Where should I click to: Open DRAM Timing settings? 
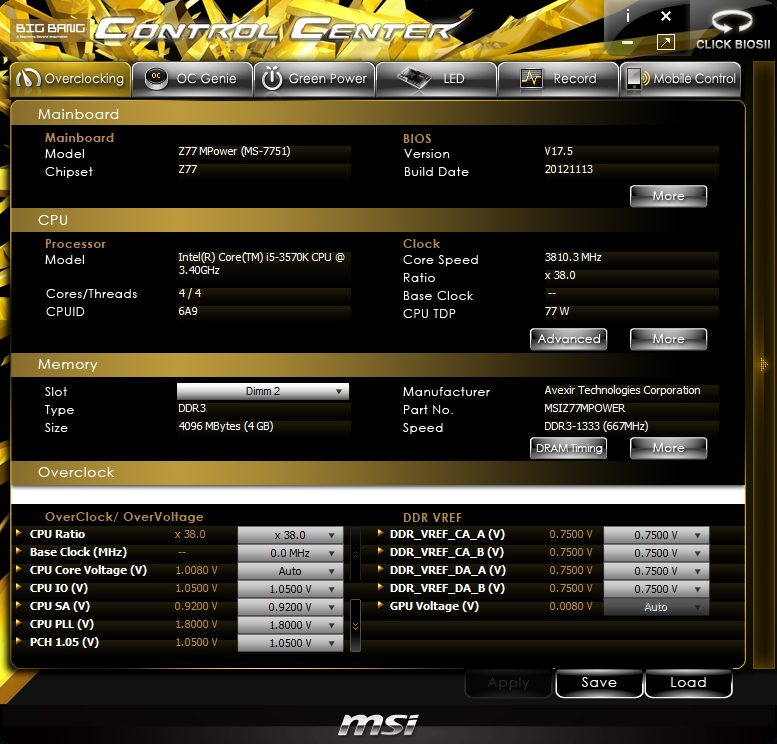point(568,448)
